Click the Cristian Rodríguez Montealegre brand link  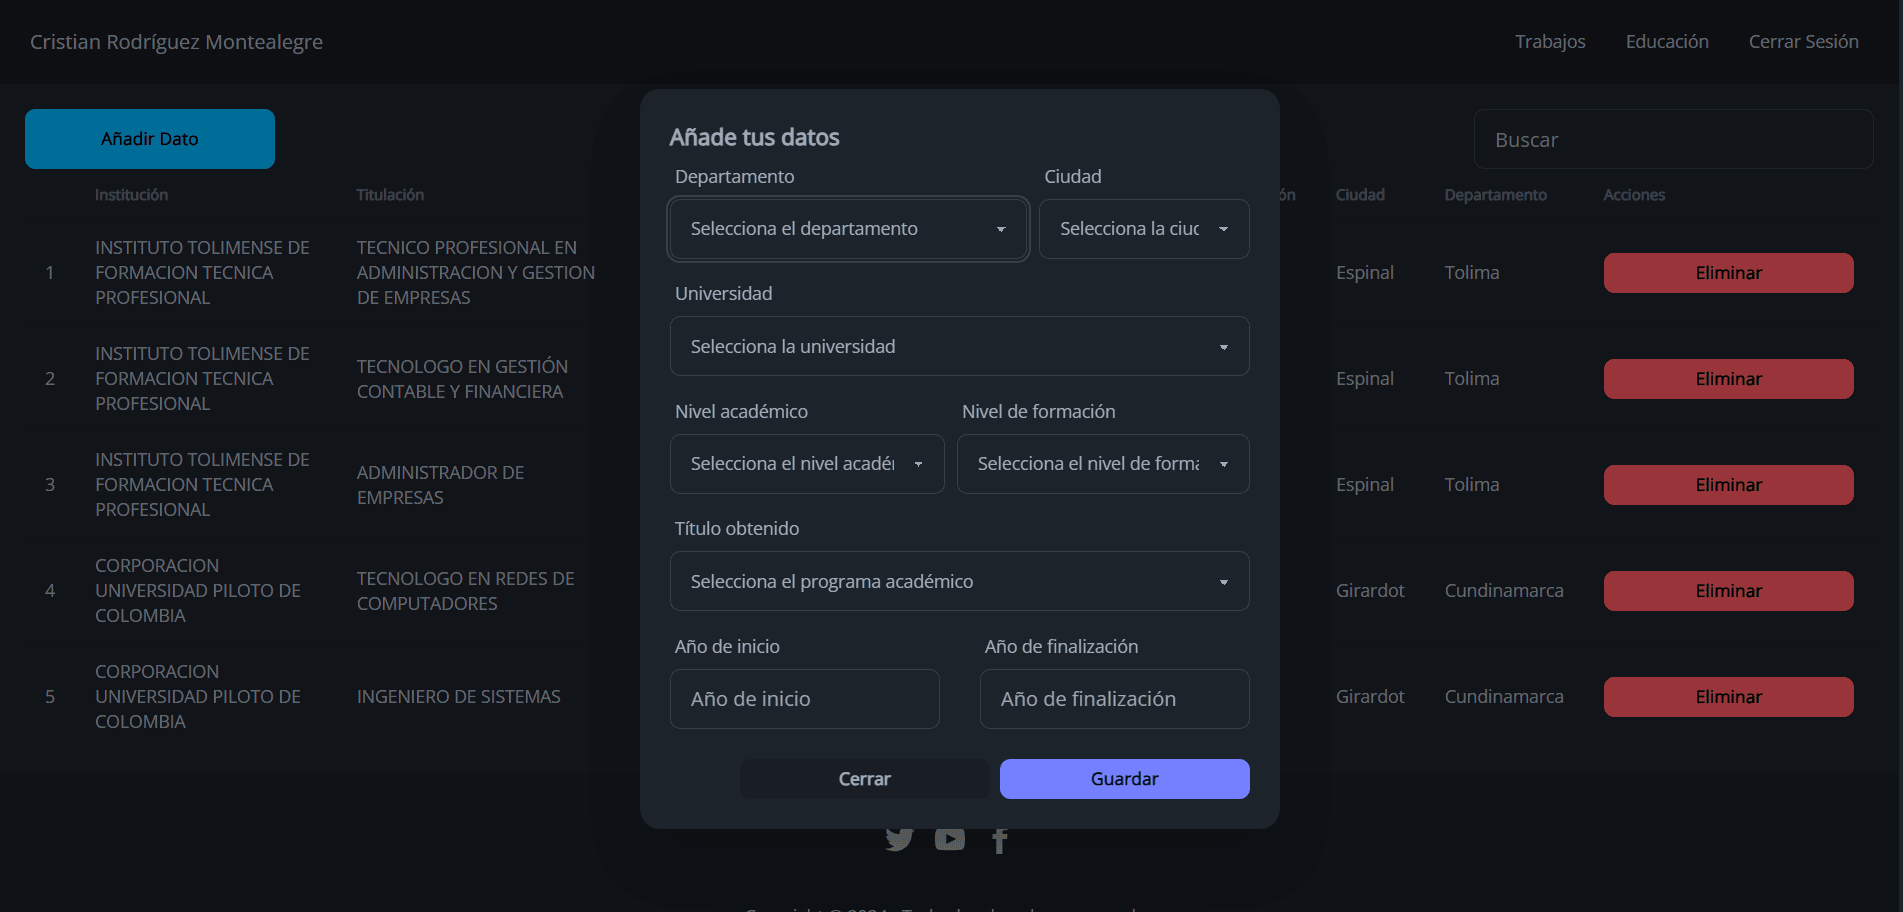[x=176, y=42]
